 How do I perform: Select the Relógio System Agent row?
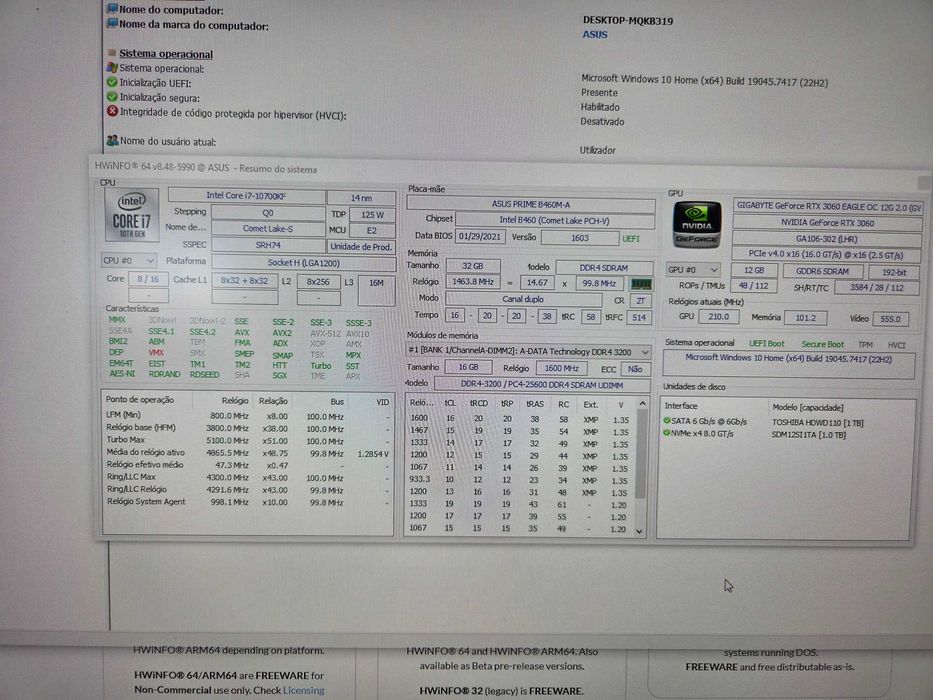pyautogui.click(x=248, y=502)
